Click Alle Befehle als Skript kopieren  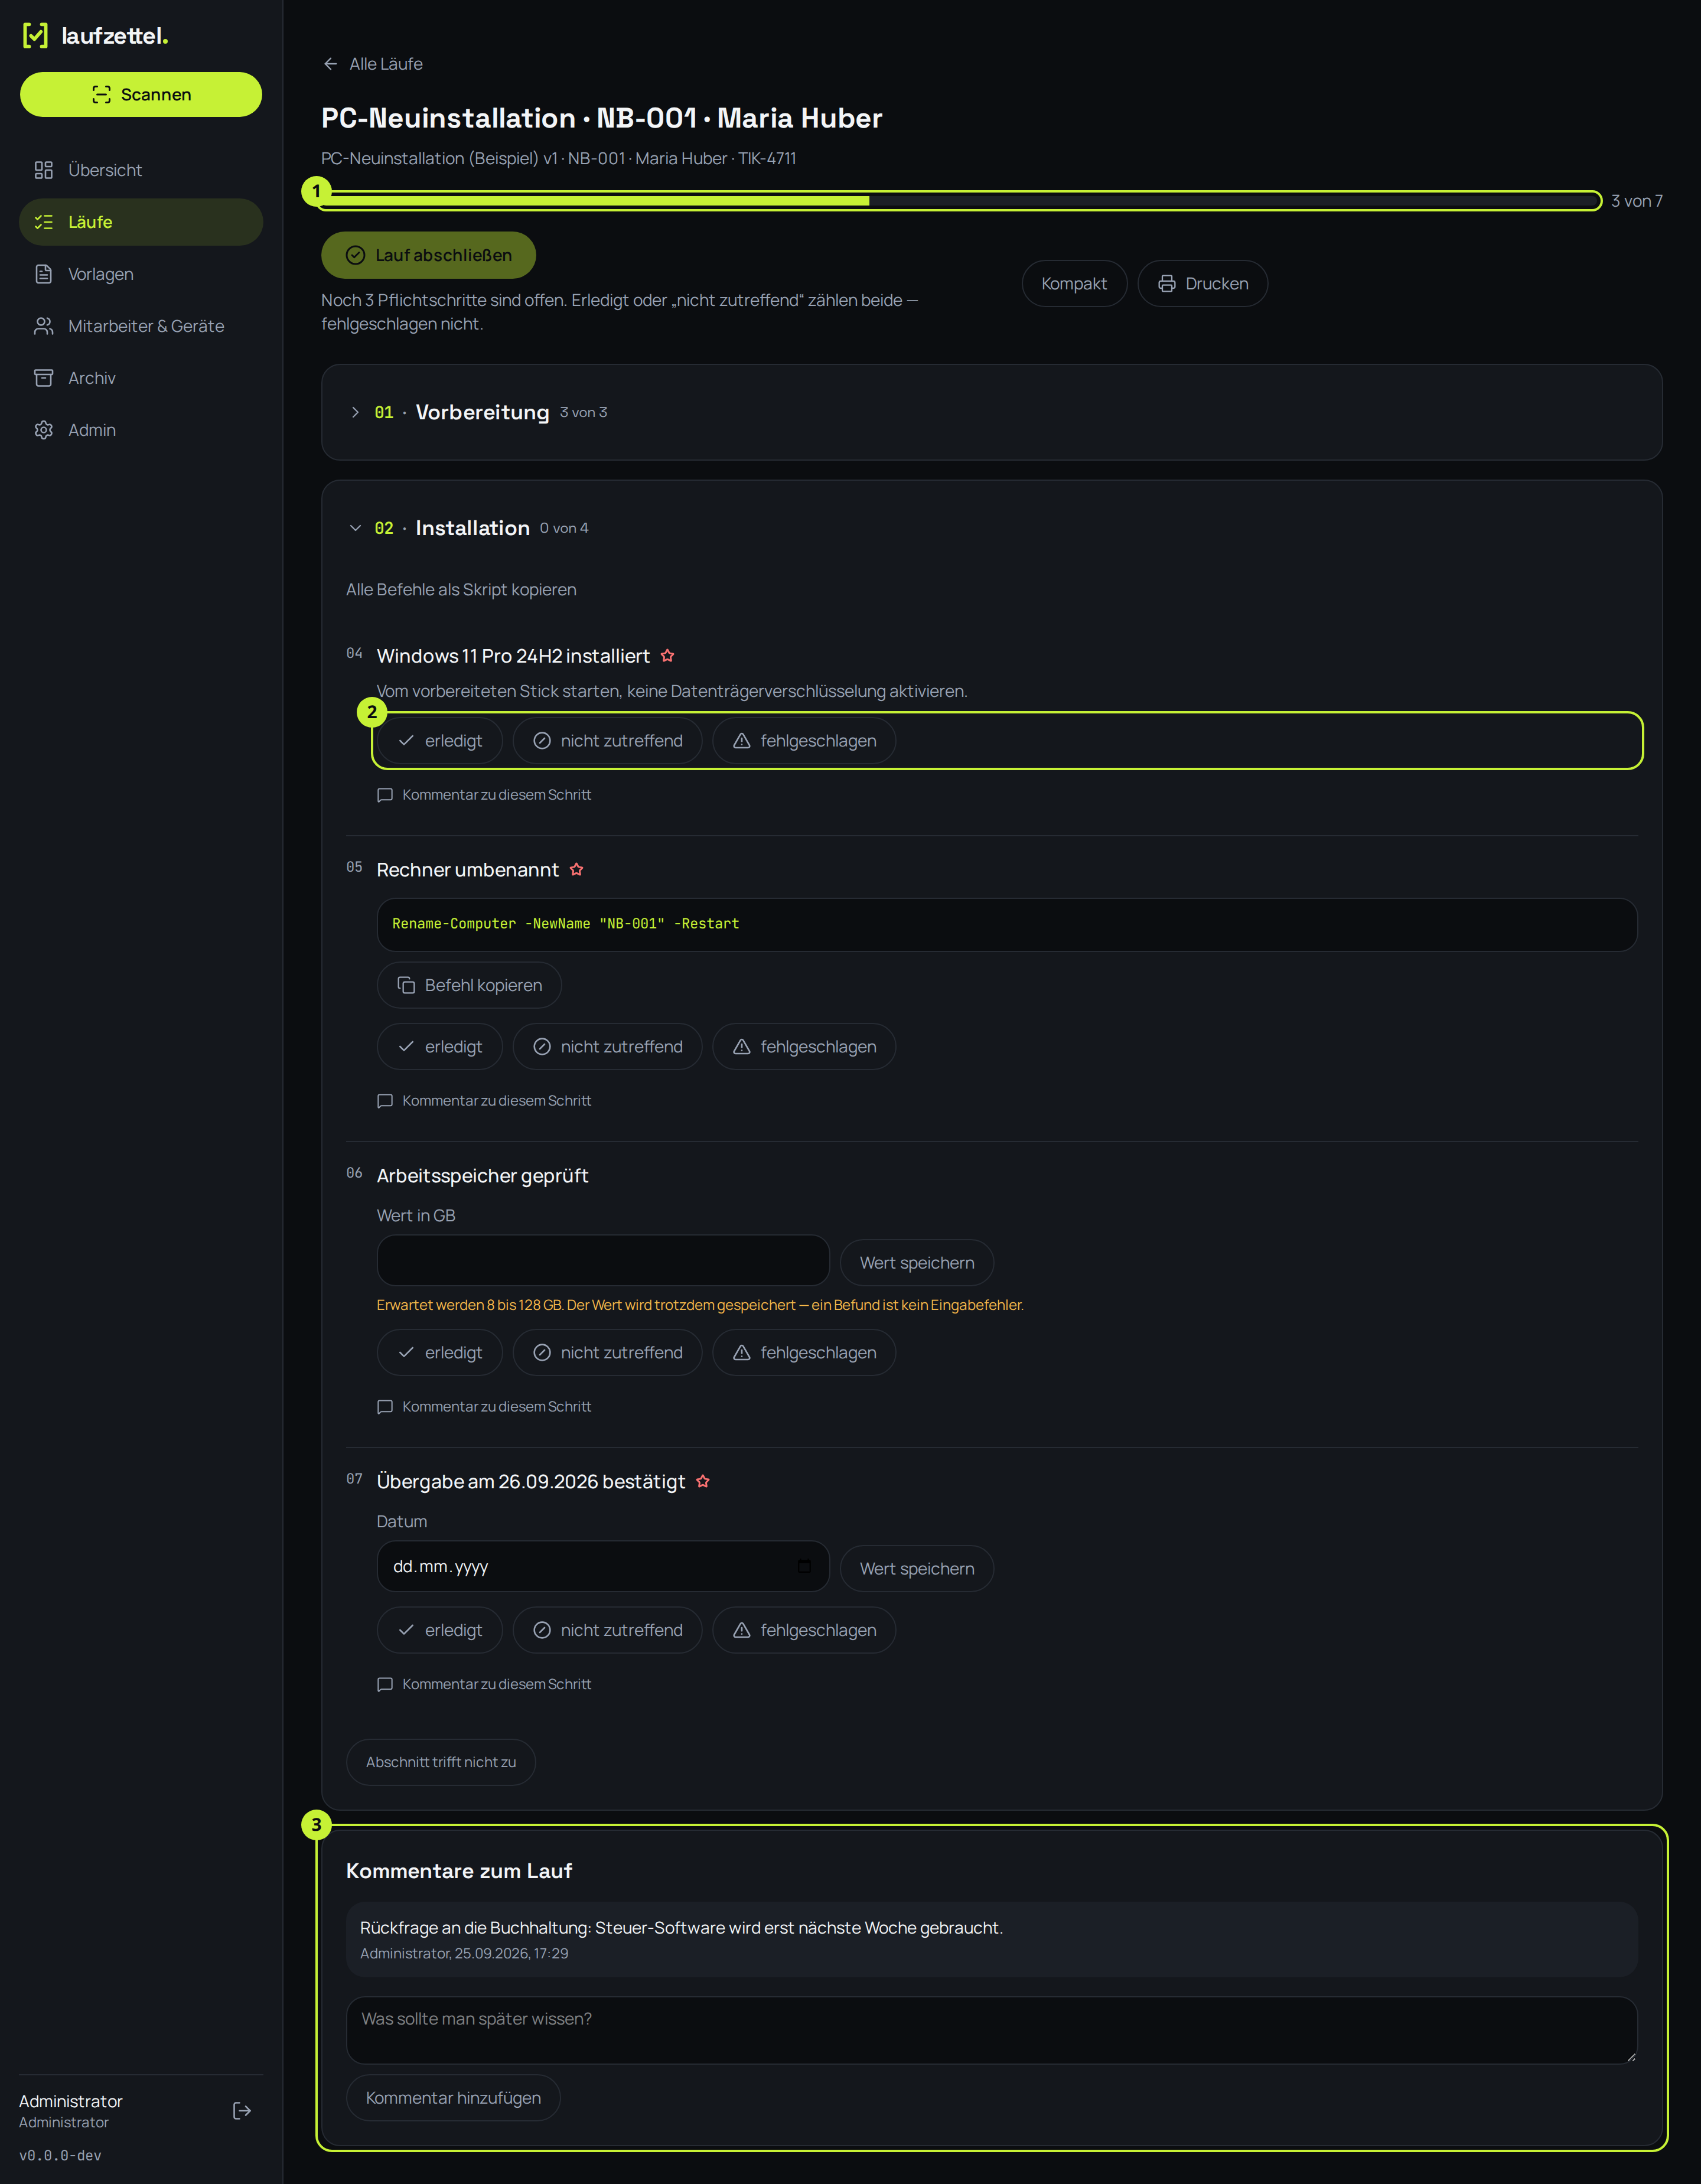click(461, 590)
